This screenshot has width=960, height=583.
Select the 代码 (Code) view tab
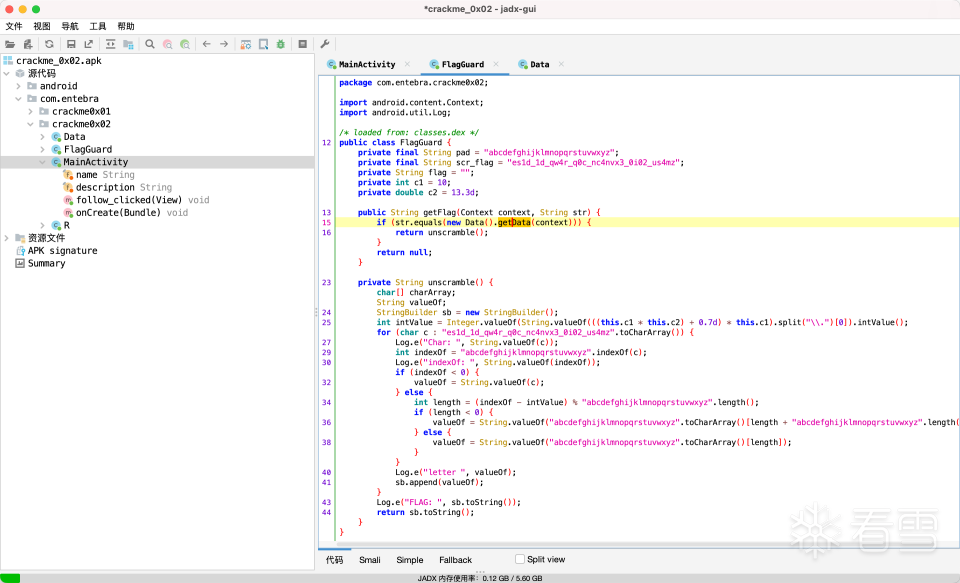click(x=334, y=560)
